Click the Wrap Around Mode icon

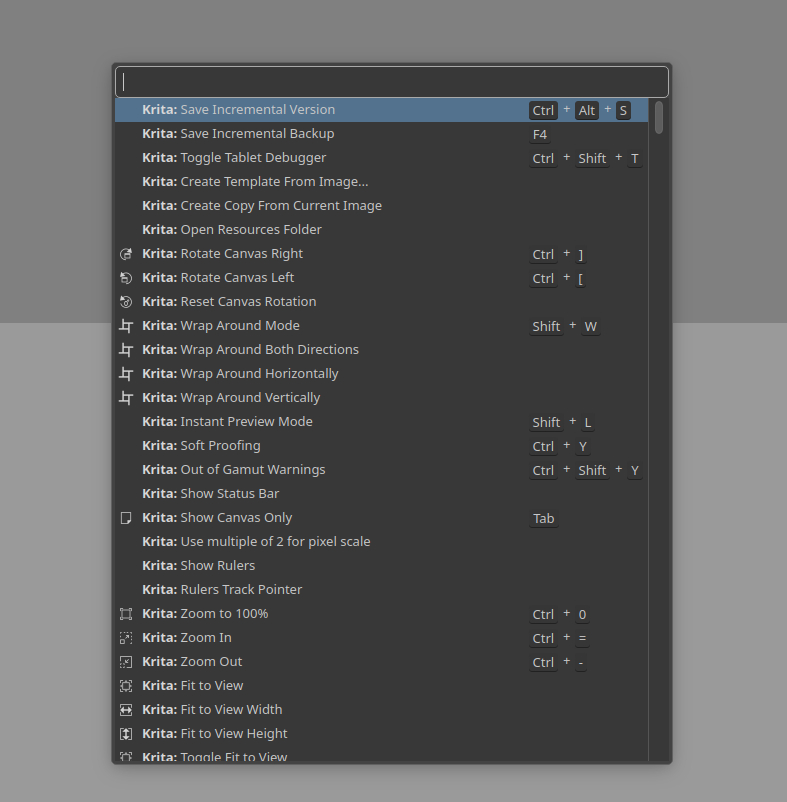[x=126, y=326]
